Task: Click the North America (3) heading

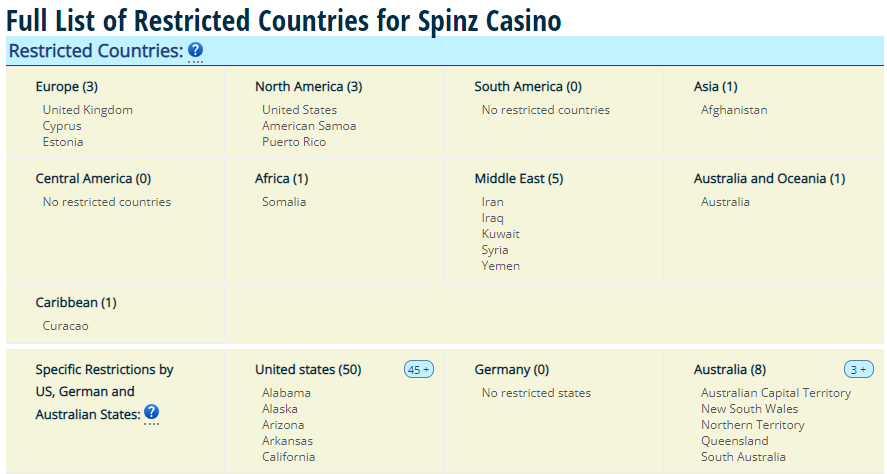Action: point(308,87)
